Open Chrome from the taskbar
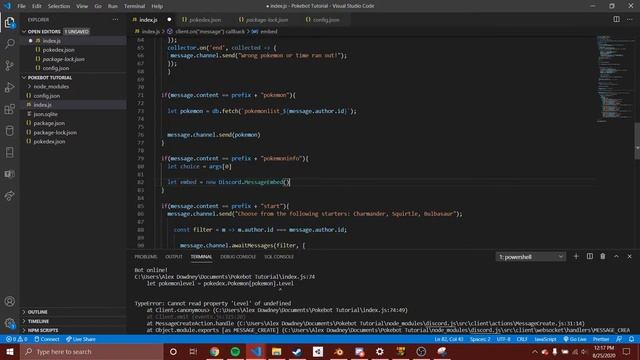The image size is (640, 360). (x=214, y=351)
